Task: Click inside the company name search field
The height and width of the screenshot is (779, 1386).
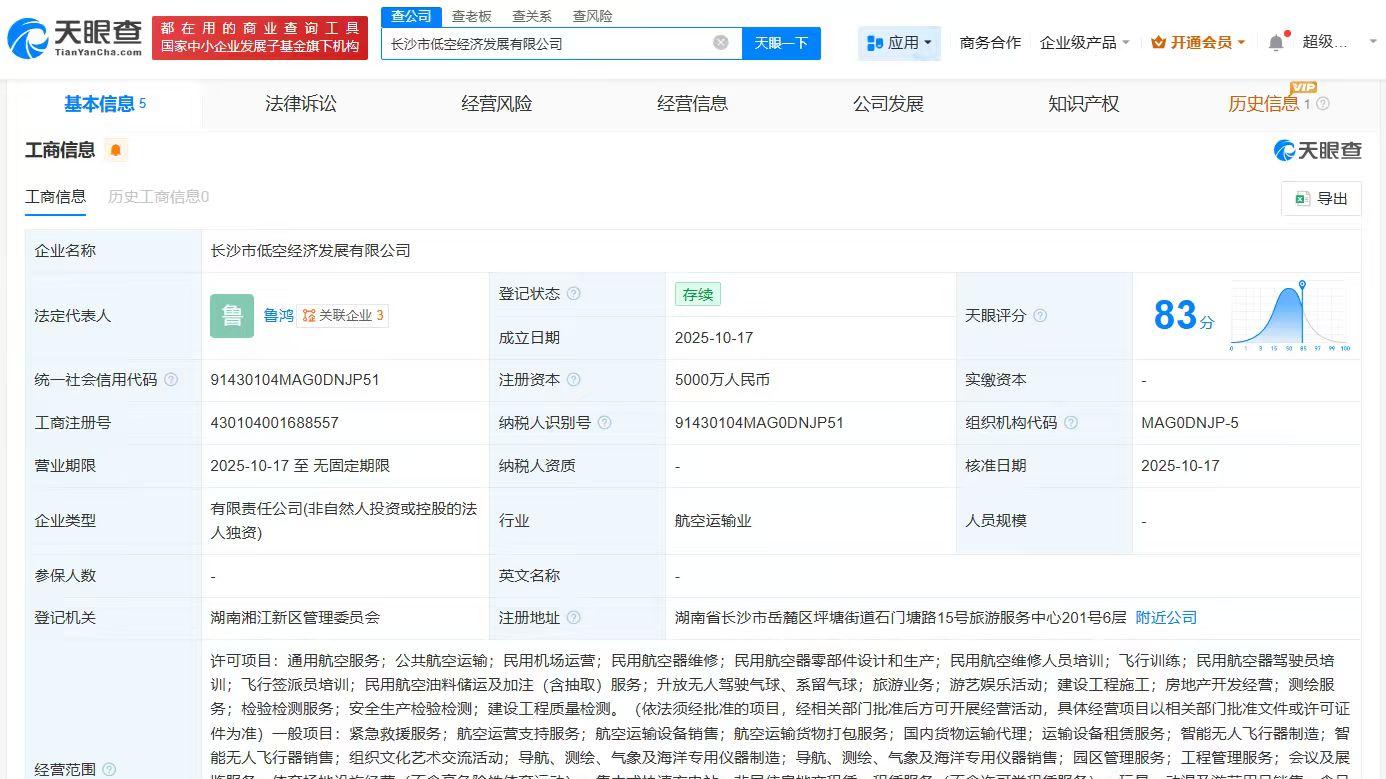Action: [x=550, y=42]
